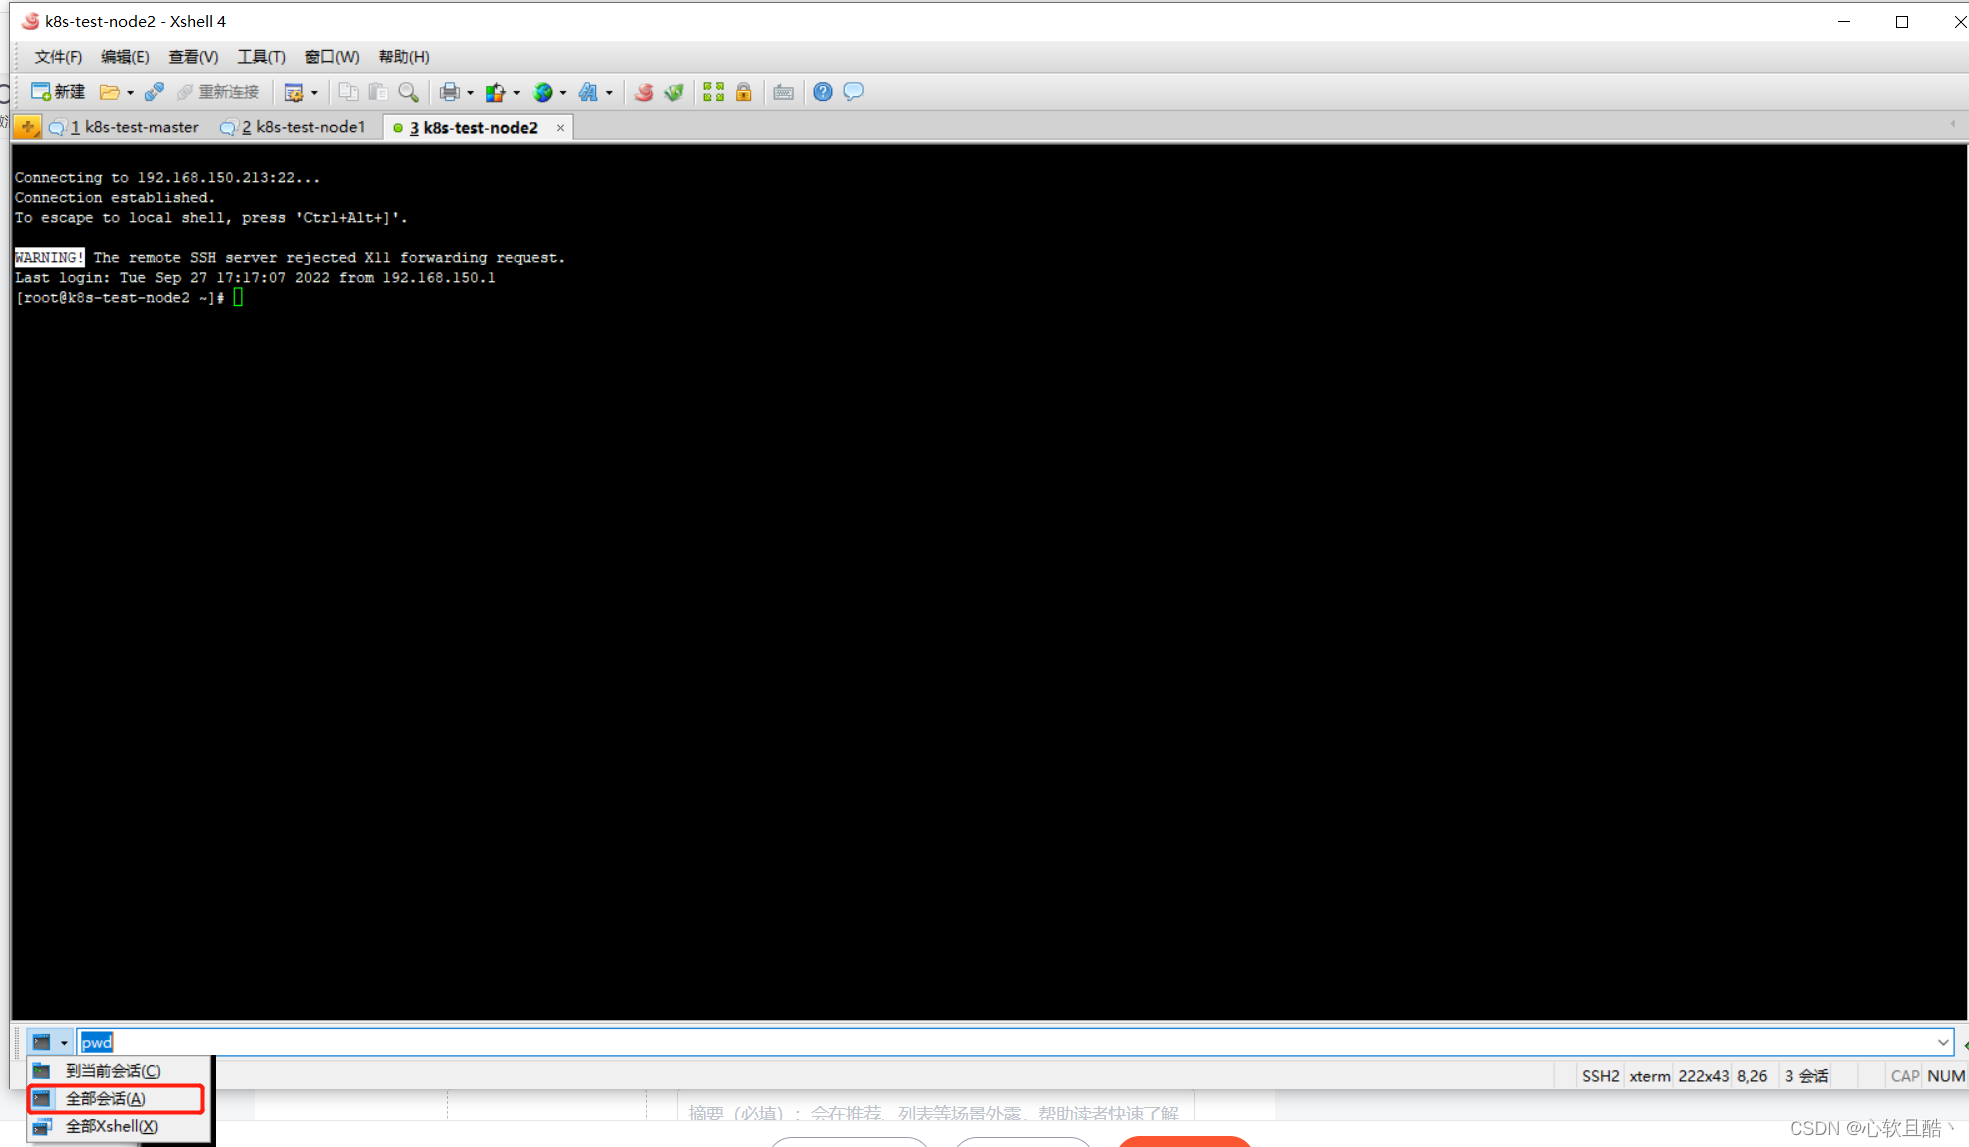1969x1147 pixels.
Task: Open the help question mark icon
Action: point(822,92)
